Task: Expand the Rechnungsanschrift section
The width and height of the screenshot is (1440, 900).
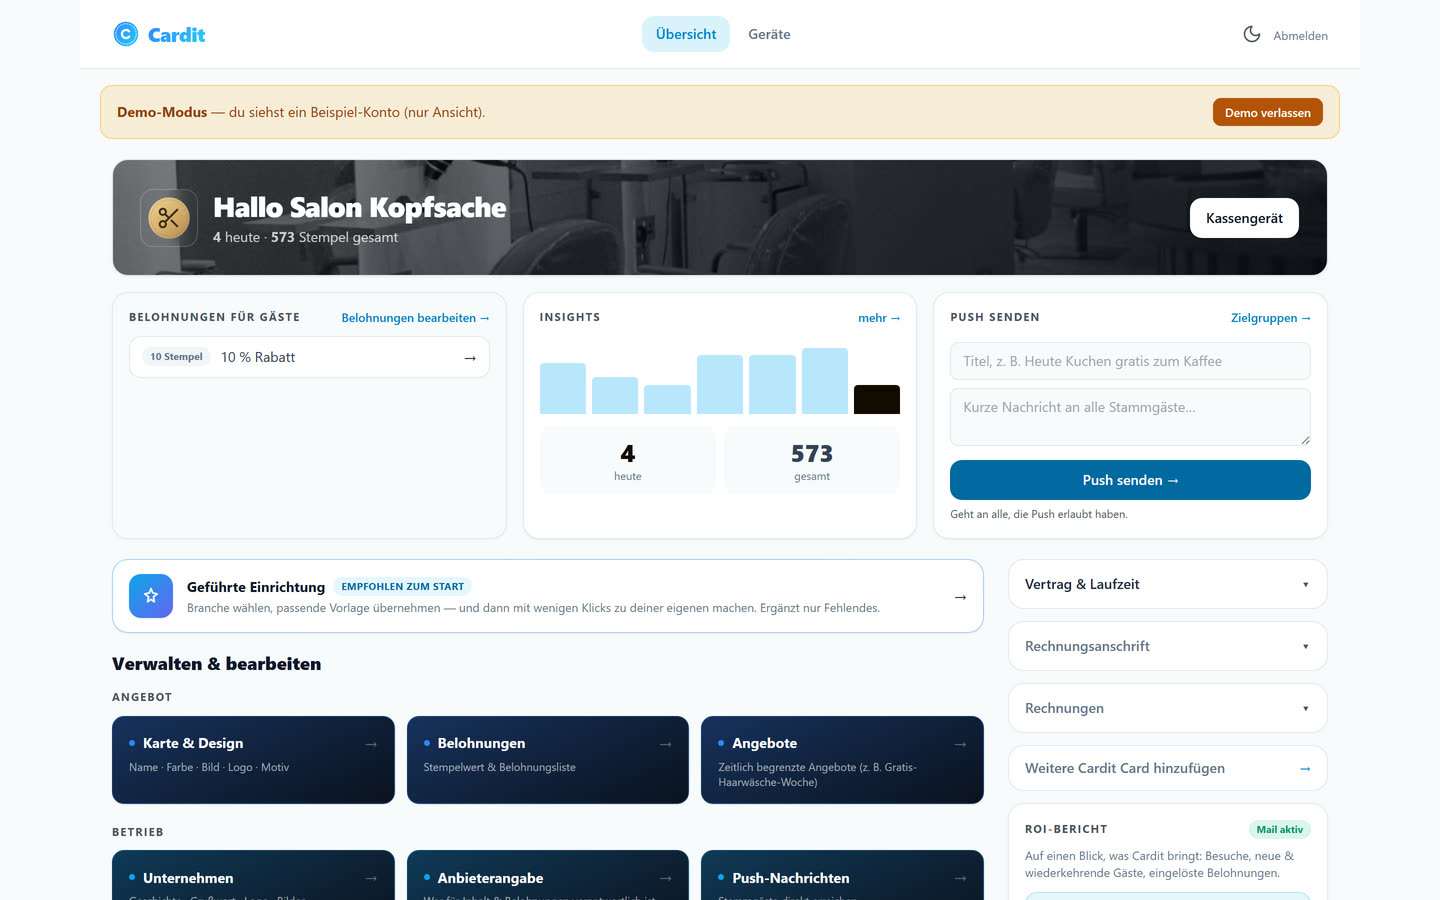Action: click(1168, 647)
